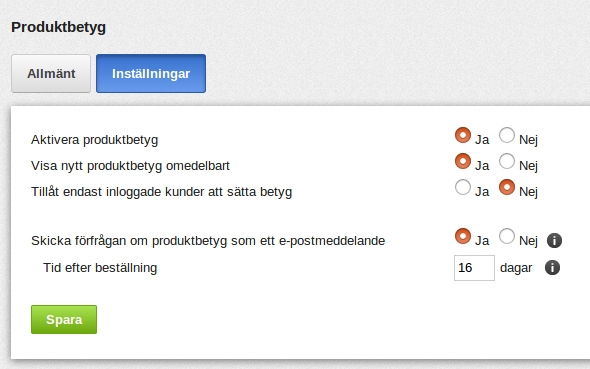Switch to the Allmänt tab
Viewport: 590px width, 369px height.
51,73
